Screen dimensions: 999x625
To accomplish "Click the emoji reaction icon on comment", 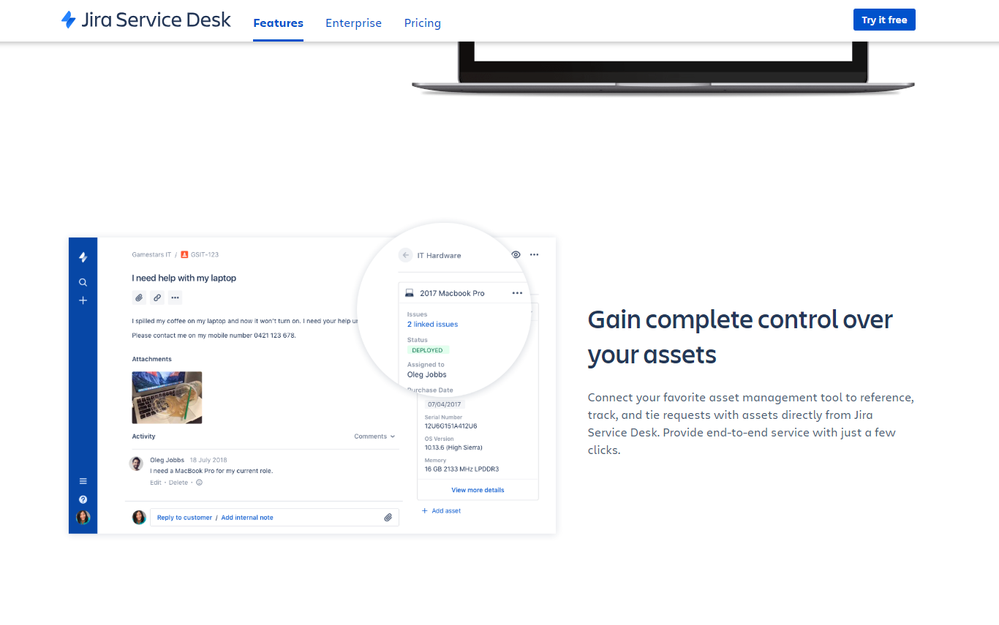I will coord(199,482).
